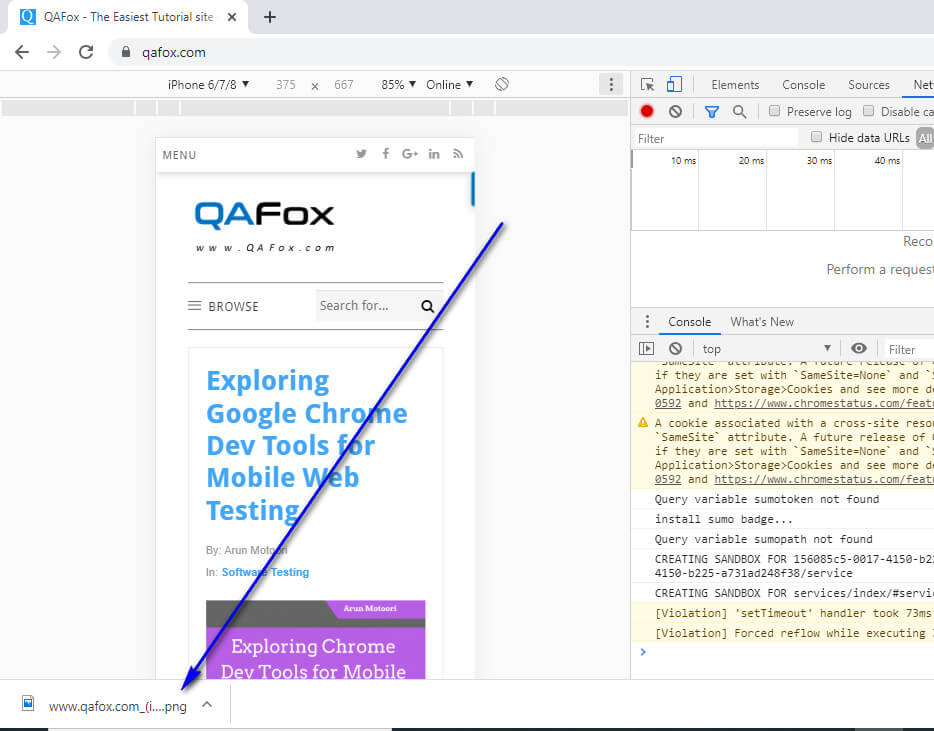Click the 'Query variable sumotoken not found' message
934x731 pixels.
[767, 499]
